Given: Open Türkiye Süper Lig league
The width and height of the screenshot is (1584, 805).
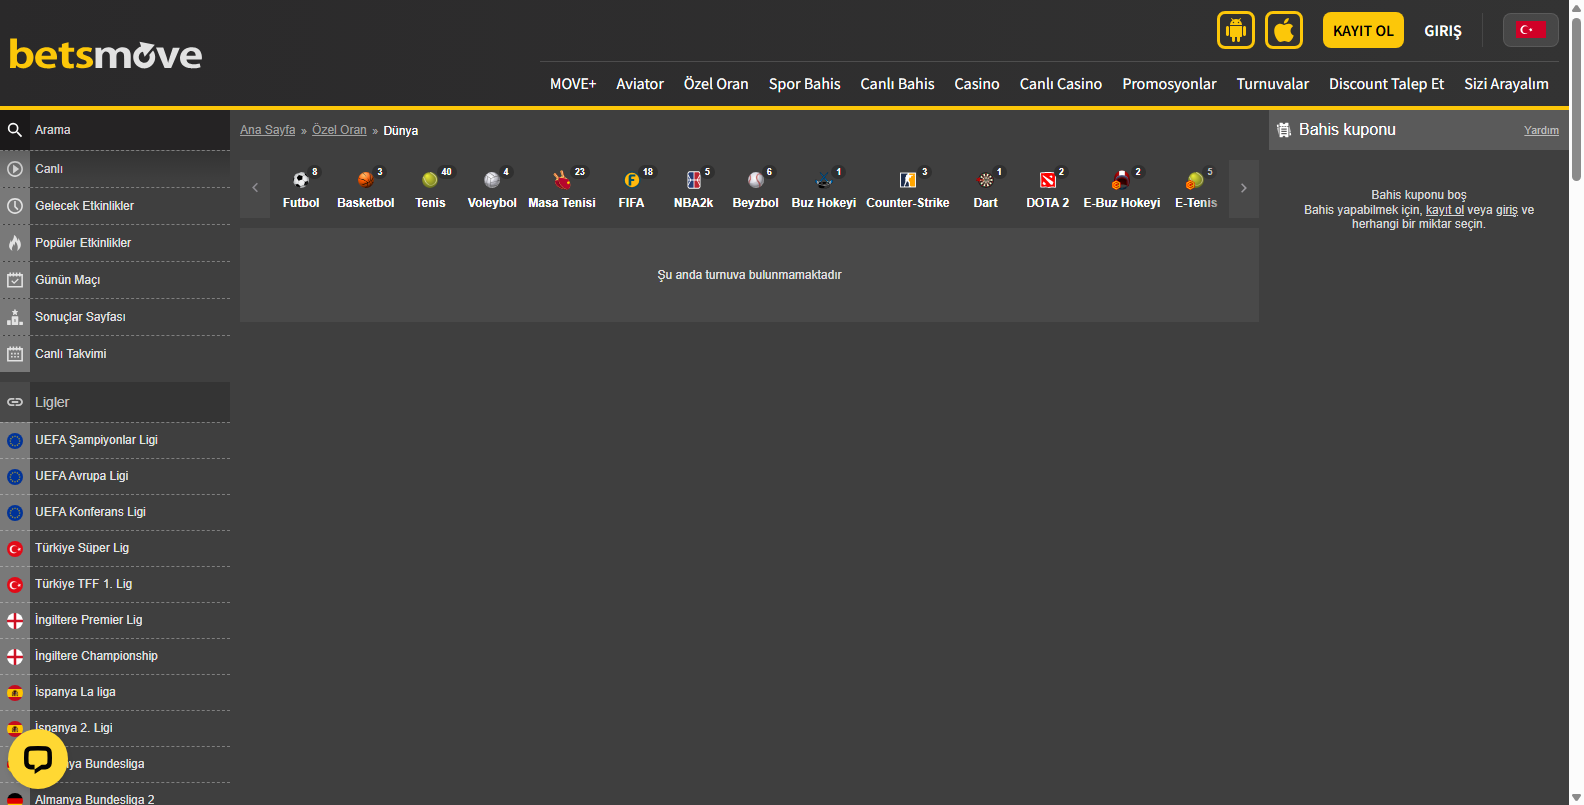Looking at the screenshot, I should 115,548.
